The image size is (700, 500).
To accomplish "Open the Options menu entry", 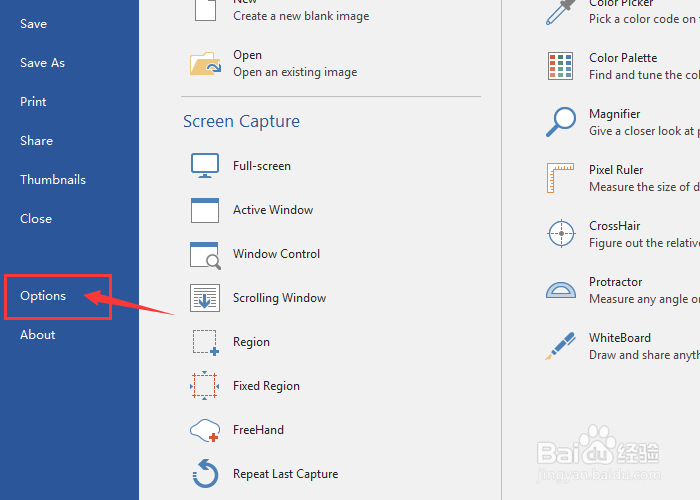I will click(43, 296).
